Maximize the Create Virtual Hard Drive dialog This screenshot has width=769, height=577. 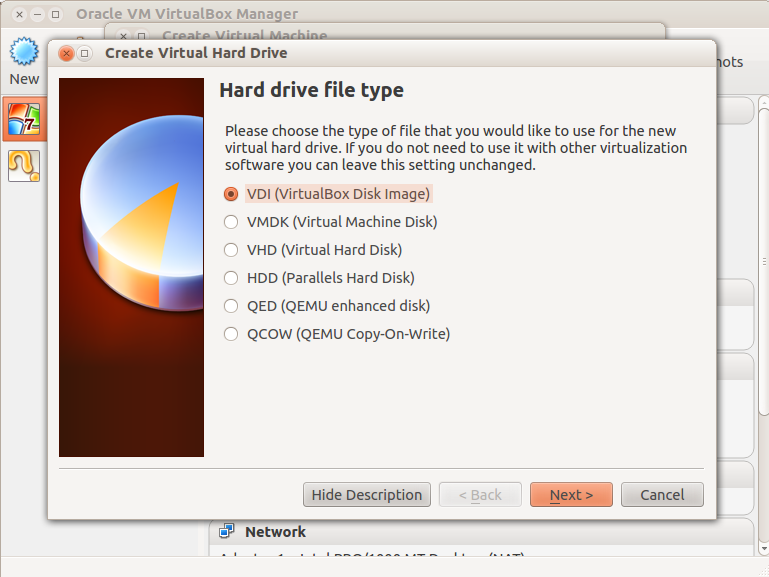click(84, 53)
